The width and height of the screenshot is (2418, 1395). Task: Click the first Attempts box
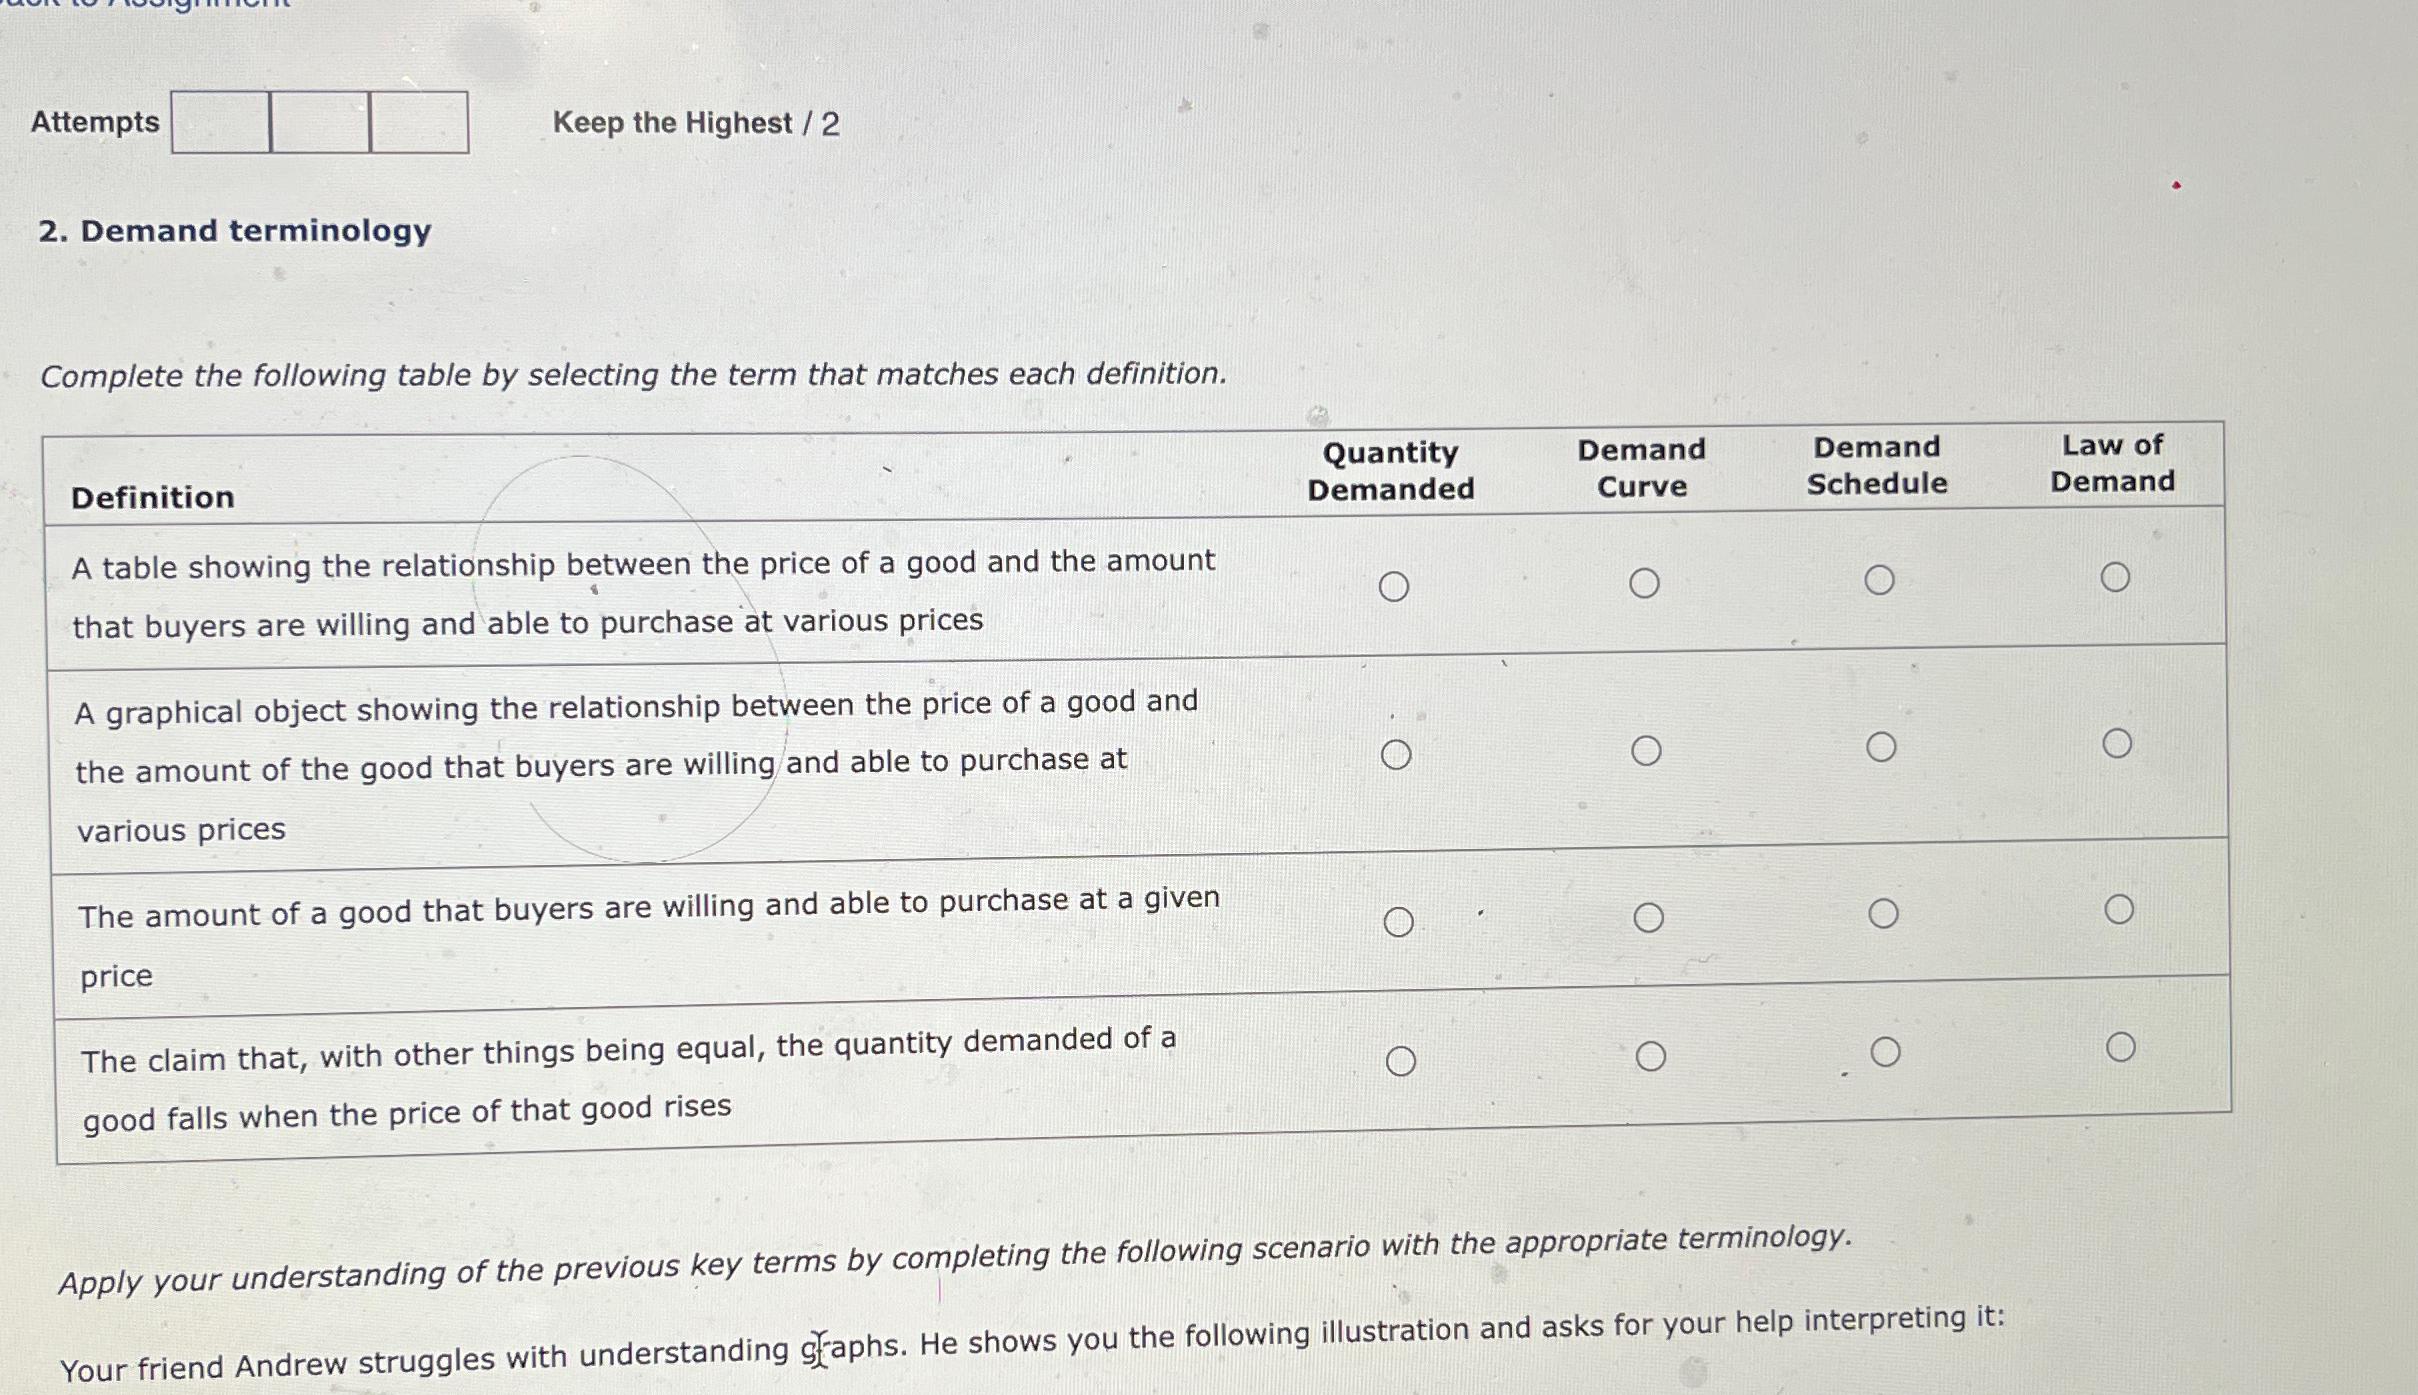220,124
